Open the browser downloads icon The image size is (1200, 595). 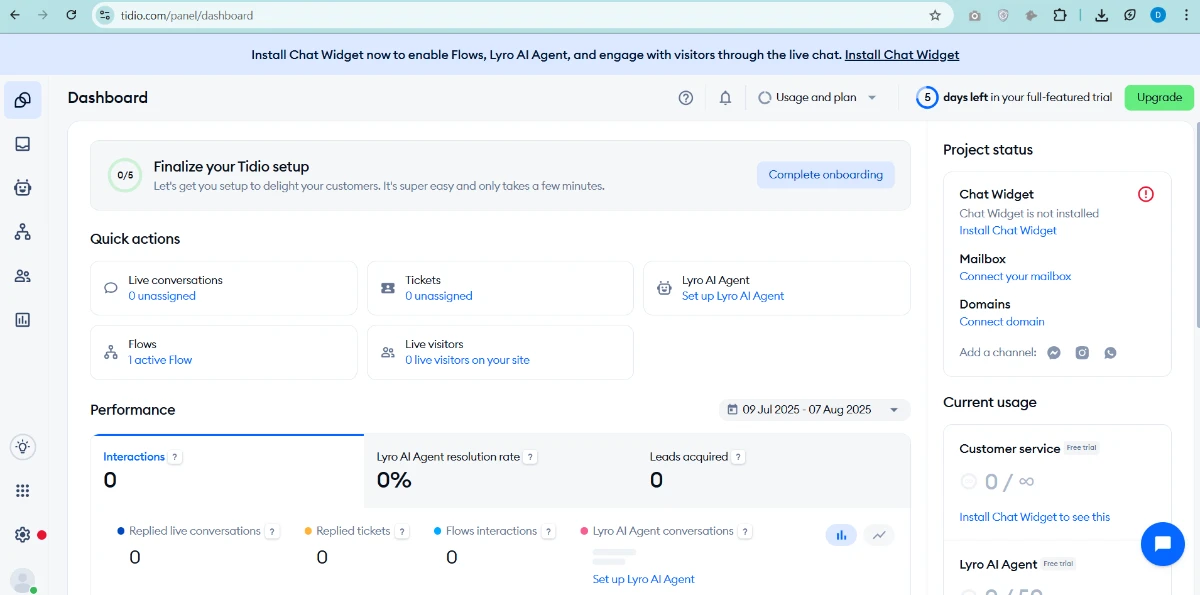pos(1101,15)
